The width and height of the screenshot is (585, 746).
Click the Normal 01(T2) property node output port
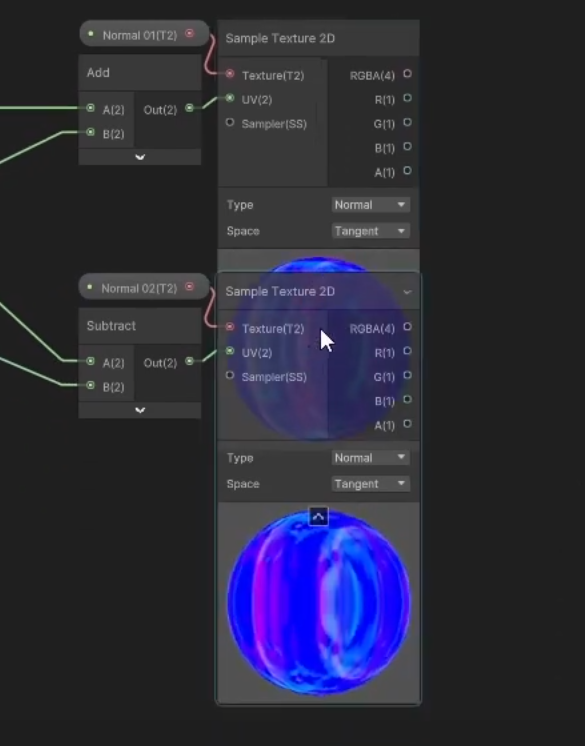(190, 33)
